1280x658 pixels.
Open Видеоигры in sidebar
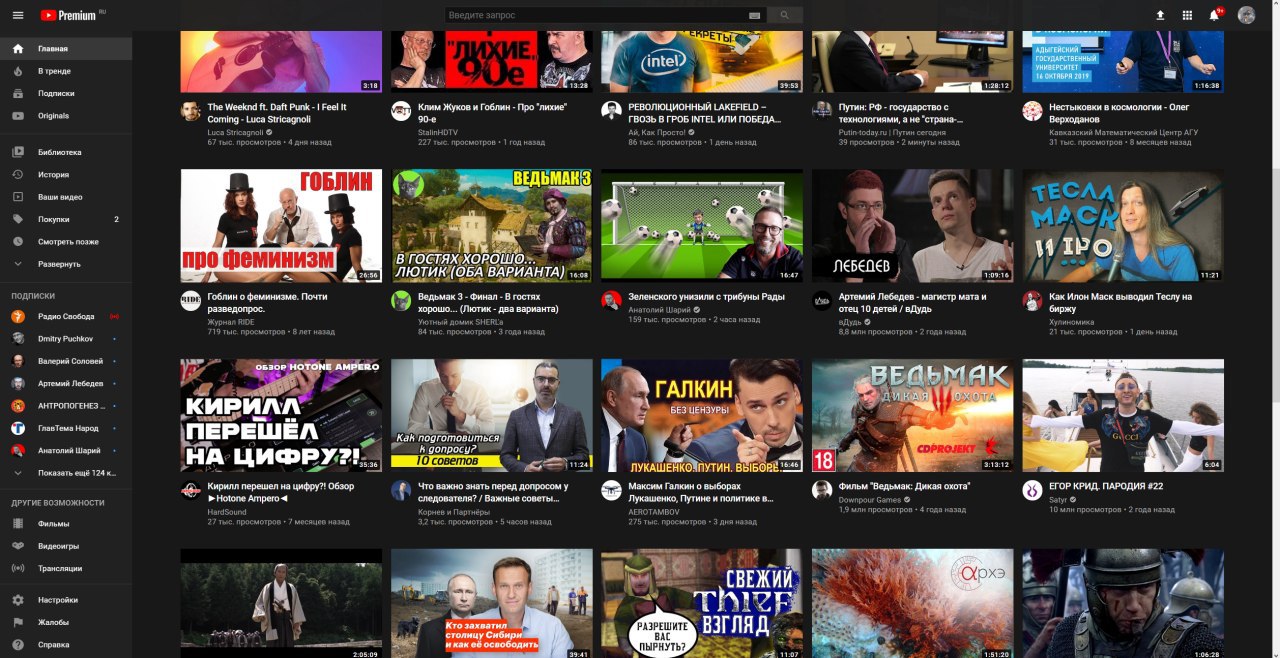[66, 546]
